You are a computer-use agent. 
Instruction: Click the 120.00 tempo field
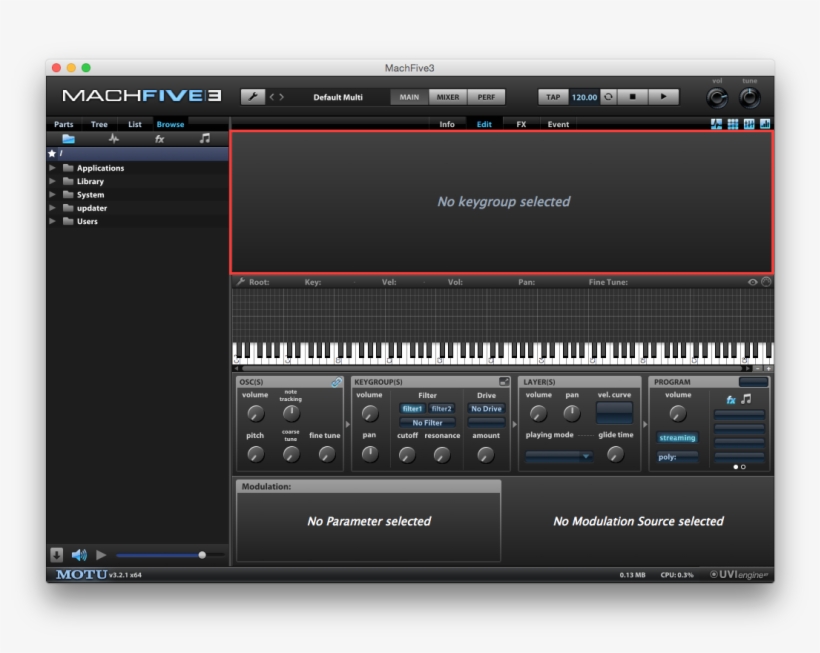[584, 97]
